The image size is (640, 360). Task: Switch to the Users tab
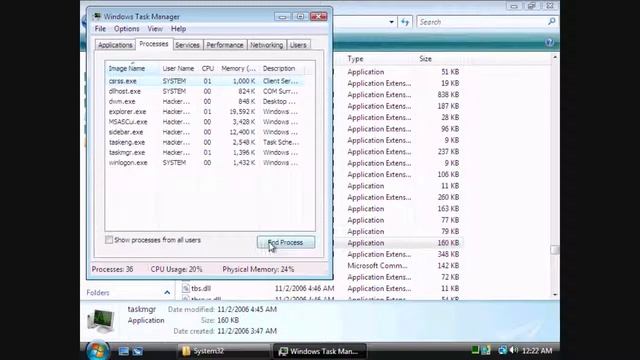(x=298, y=45)
